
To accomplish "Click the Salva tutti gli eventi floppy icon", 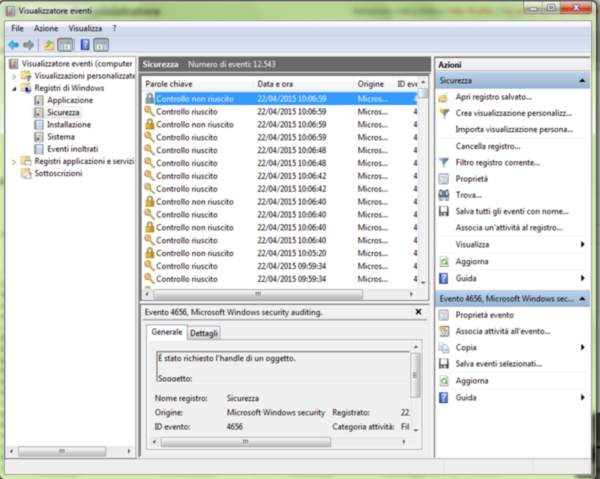I will coord(443,211).
